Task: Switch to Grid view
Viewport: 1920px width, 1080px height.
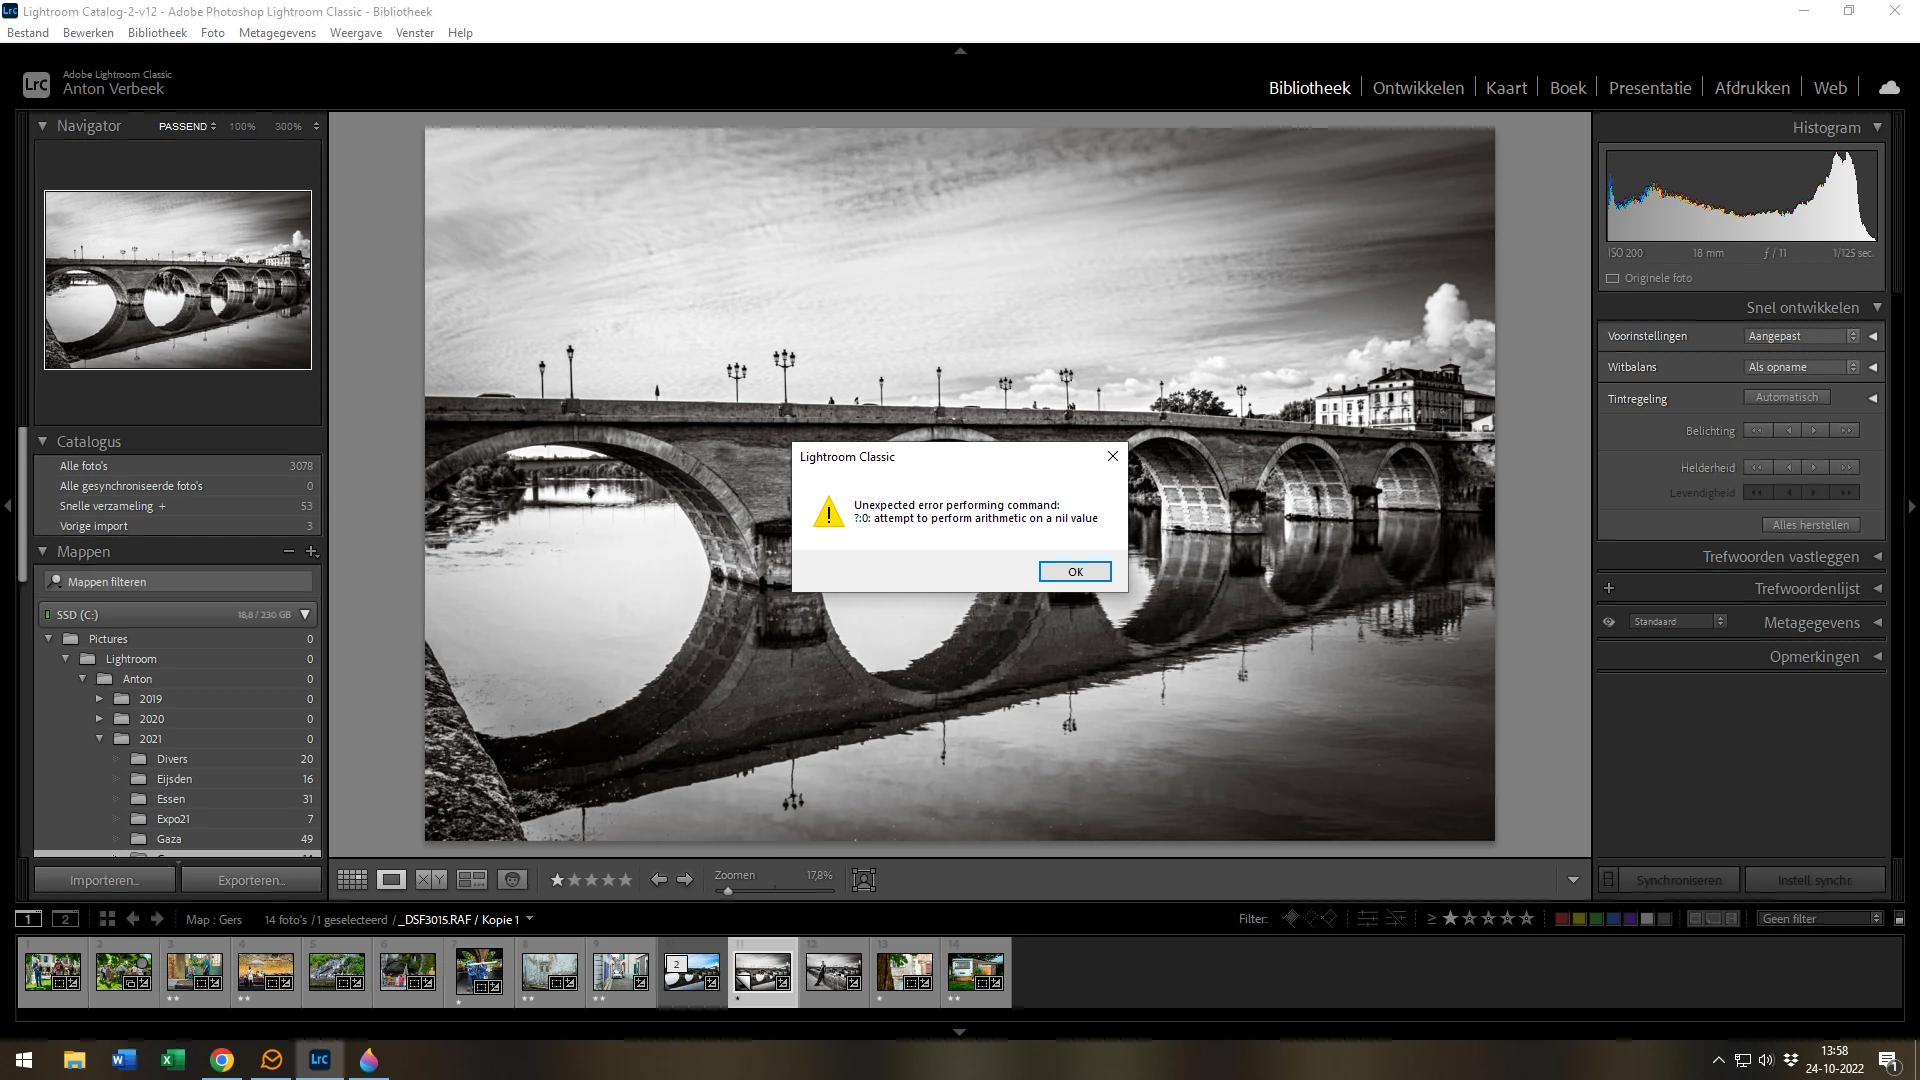Action: 352,880
